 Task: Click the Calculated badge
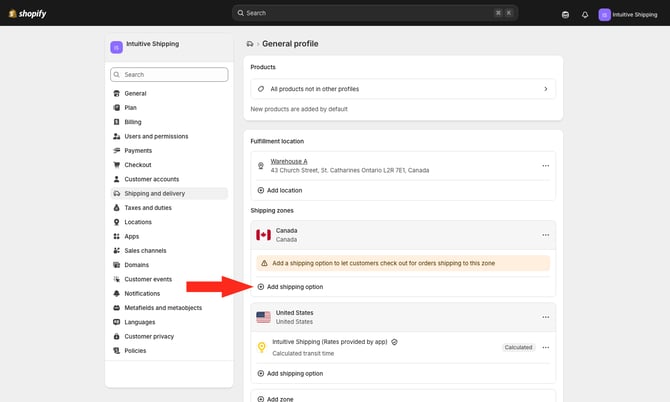pos(518,348)
